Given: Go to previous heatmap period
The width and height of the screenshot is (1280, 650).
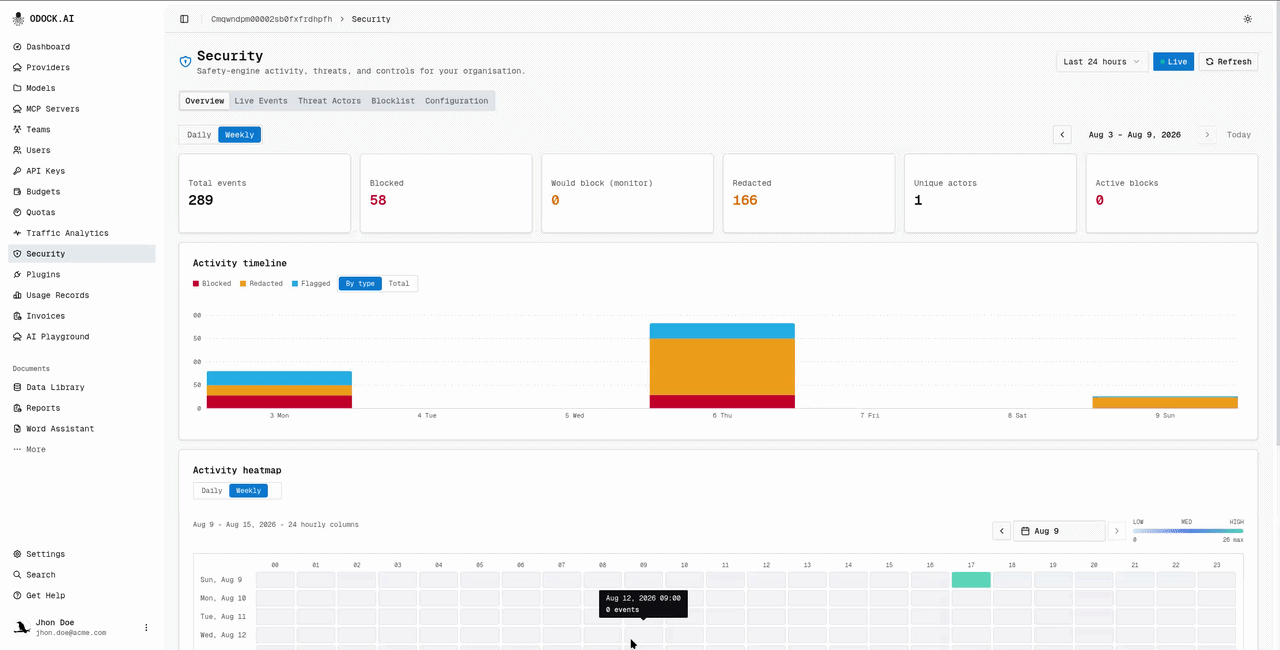Looking at the screenshot, I should pyautogui.click(x=1001, y=531).
